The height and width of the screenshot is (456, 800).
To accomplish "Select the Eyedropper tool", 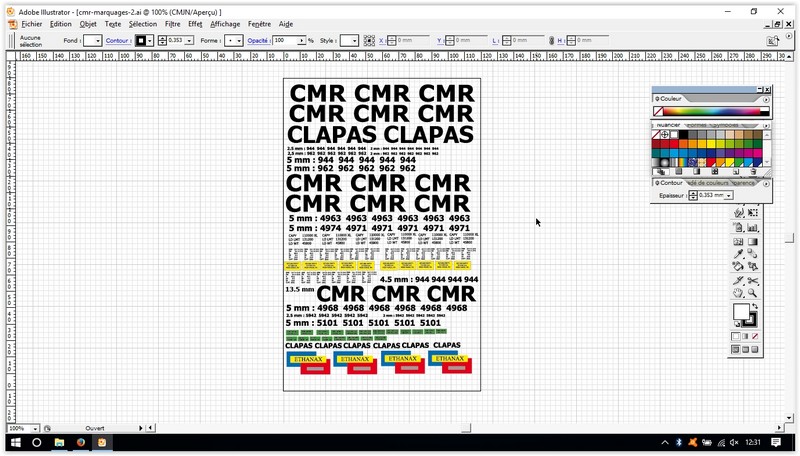I will coord(738,254).
